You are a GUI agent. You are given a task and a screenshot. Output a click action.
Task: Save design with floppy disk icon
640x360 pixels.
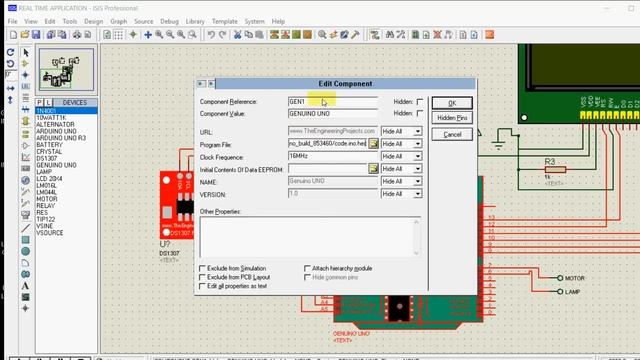pyautogui.click(x=36, y=35)
